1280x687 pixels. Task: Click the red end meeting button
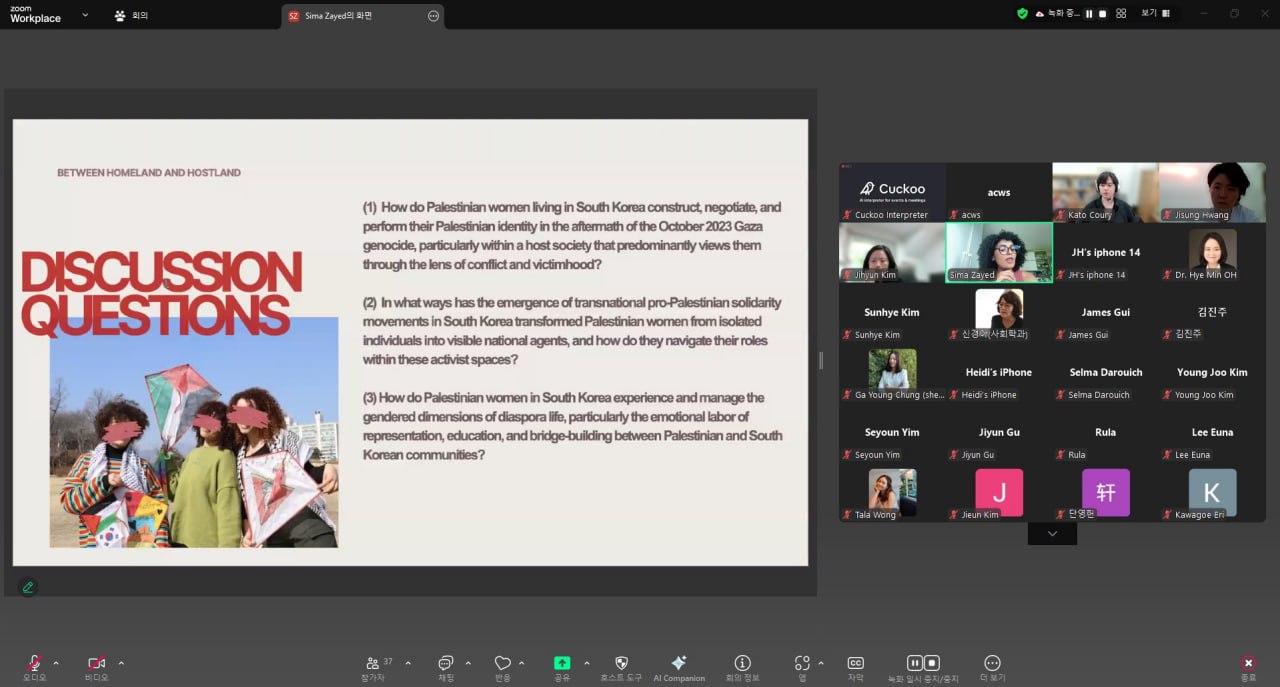click(1248, 663)
